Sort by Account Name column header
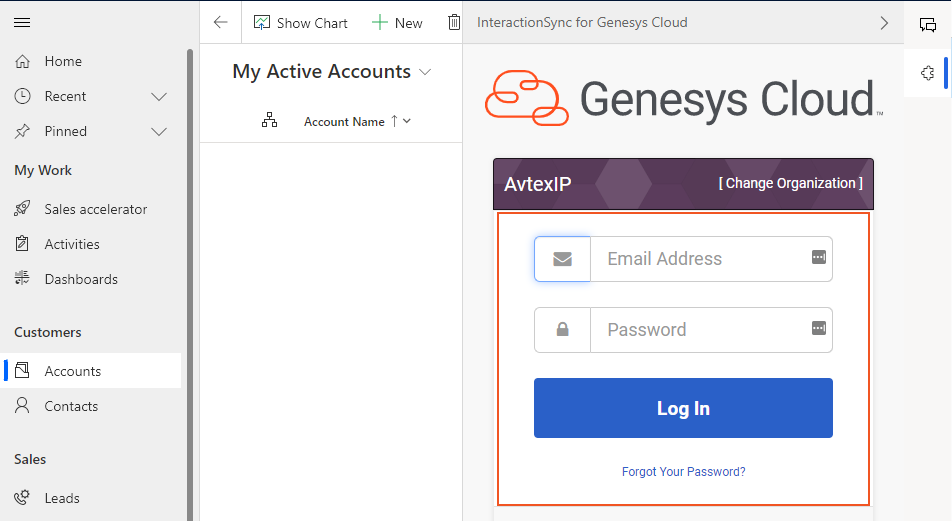 coord(344,121)
